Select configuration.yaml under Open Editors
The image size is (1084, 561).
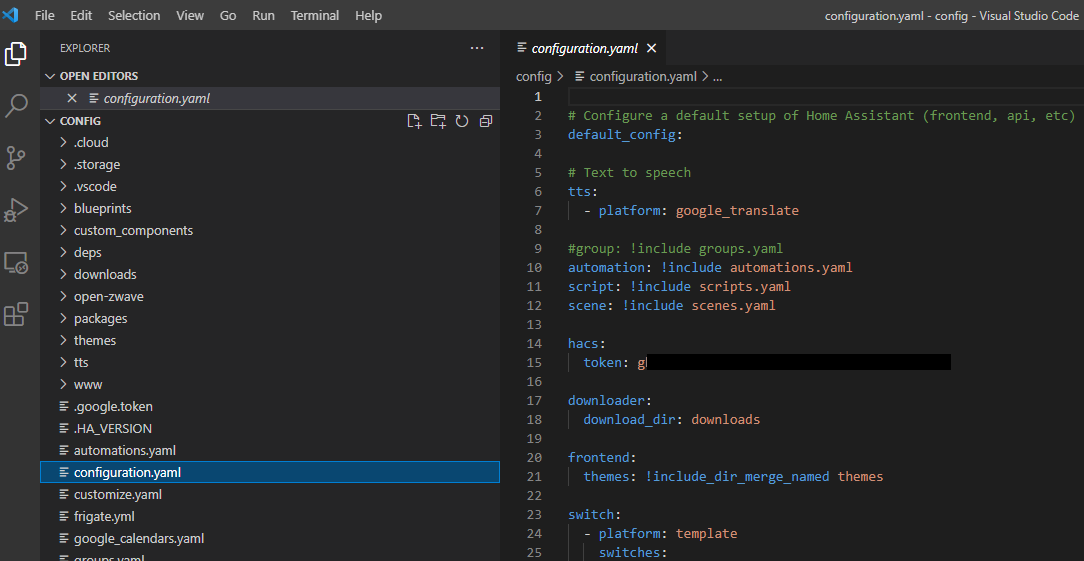pos(270,99)
